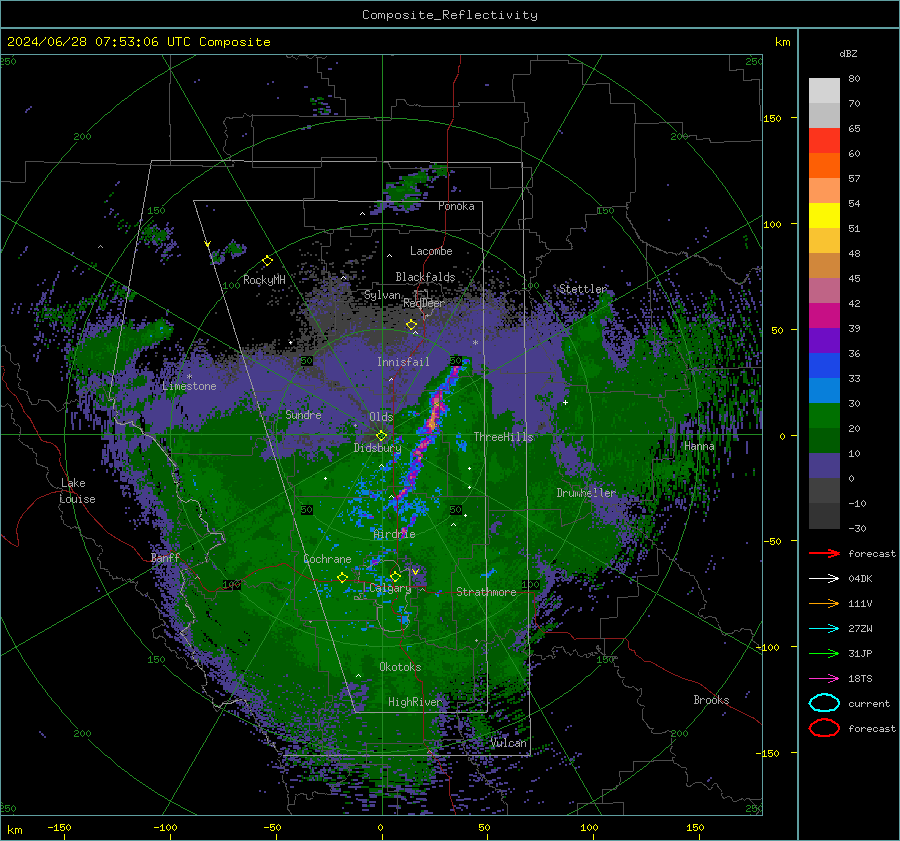Click the Blackfalds city label

[x=425, y=277]
